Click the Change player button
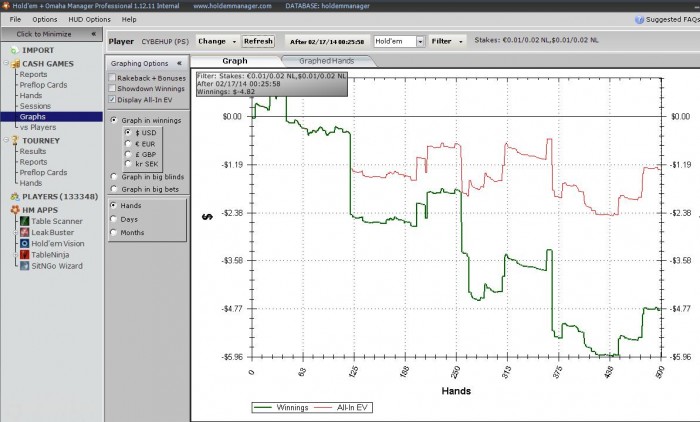700x422 pixels. click(x=218, y=41)
